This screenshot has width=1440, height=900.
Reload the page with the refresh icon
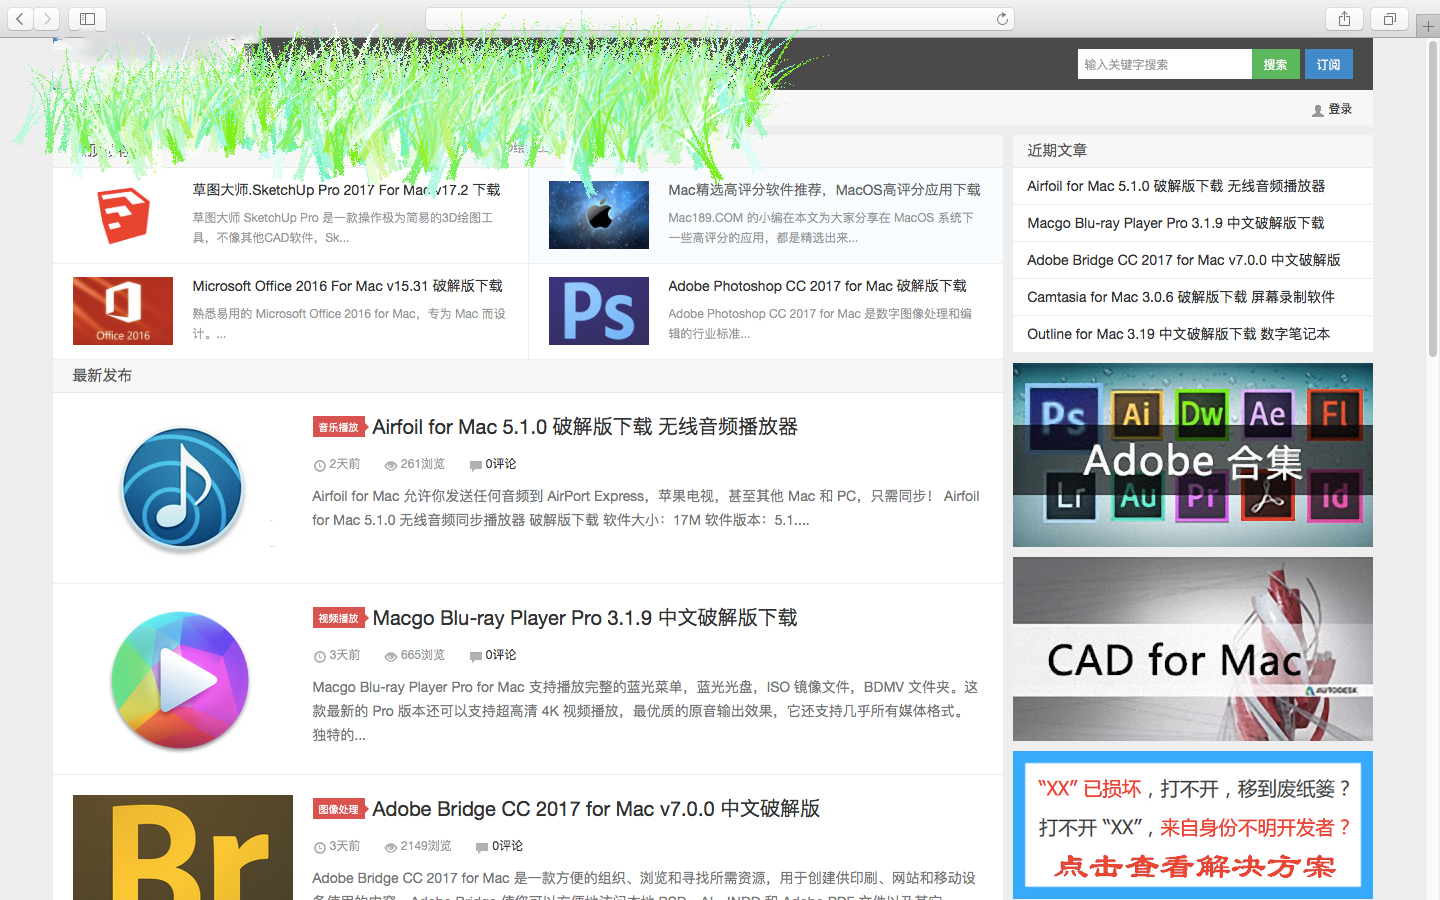(1002, 19)
